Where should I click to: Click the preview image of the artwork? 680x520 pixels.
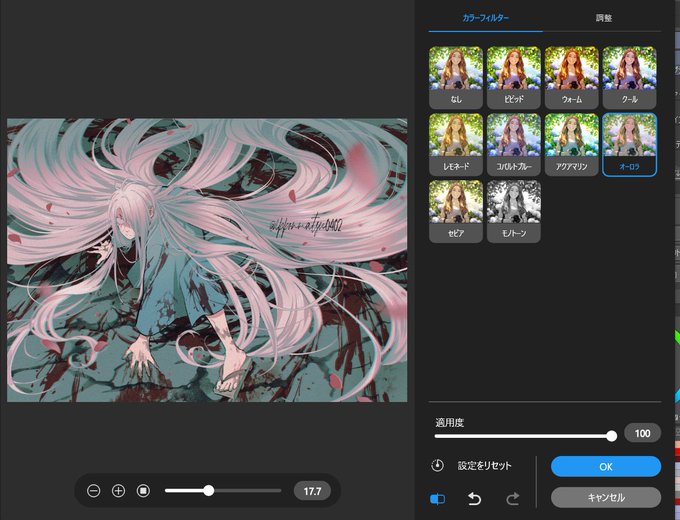click(207, 260)
